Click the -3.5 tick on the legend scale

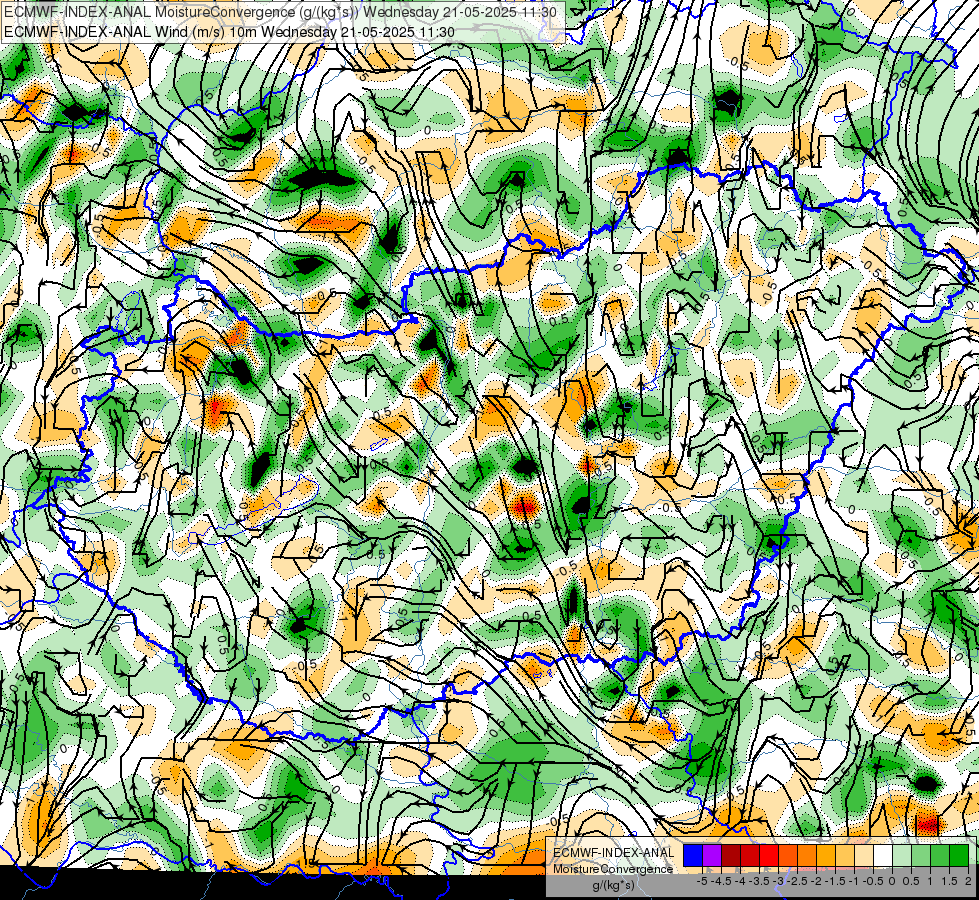click(x=759, y=881)
